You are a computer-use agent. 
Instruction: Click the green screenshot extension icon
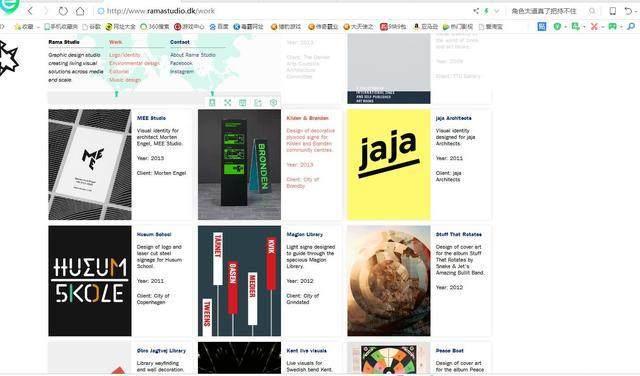[576, 27]
